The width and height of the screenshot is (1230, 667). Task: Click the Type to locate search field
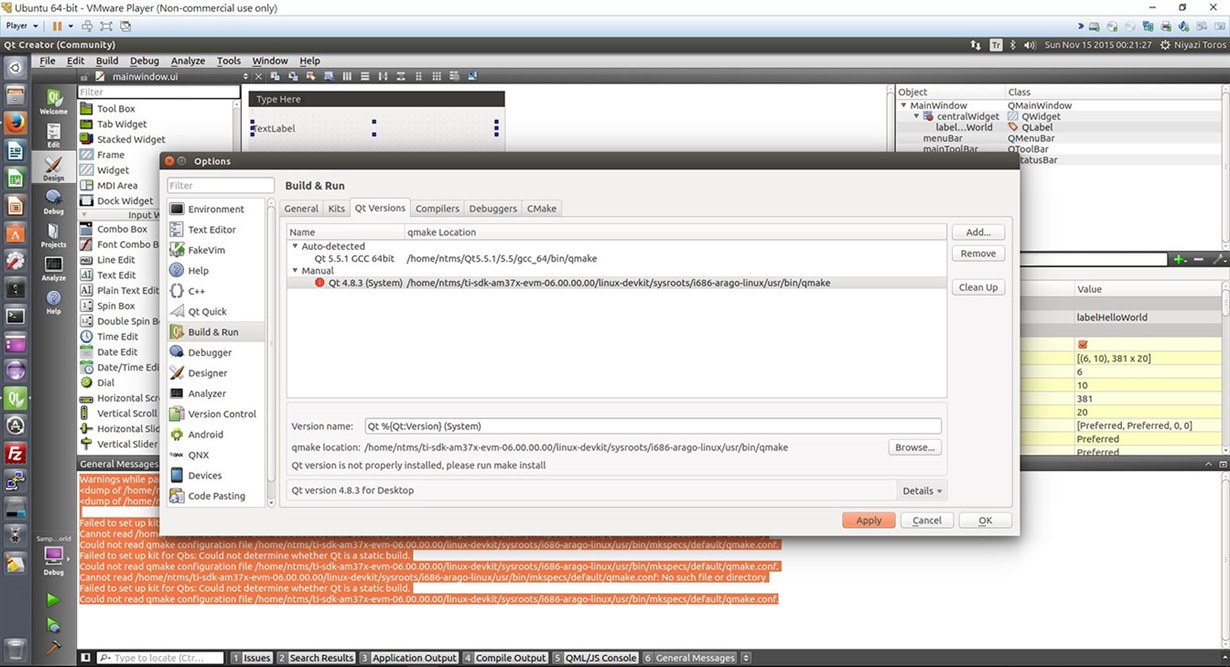coord(160,658)
